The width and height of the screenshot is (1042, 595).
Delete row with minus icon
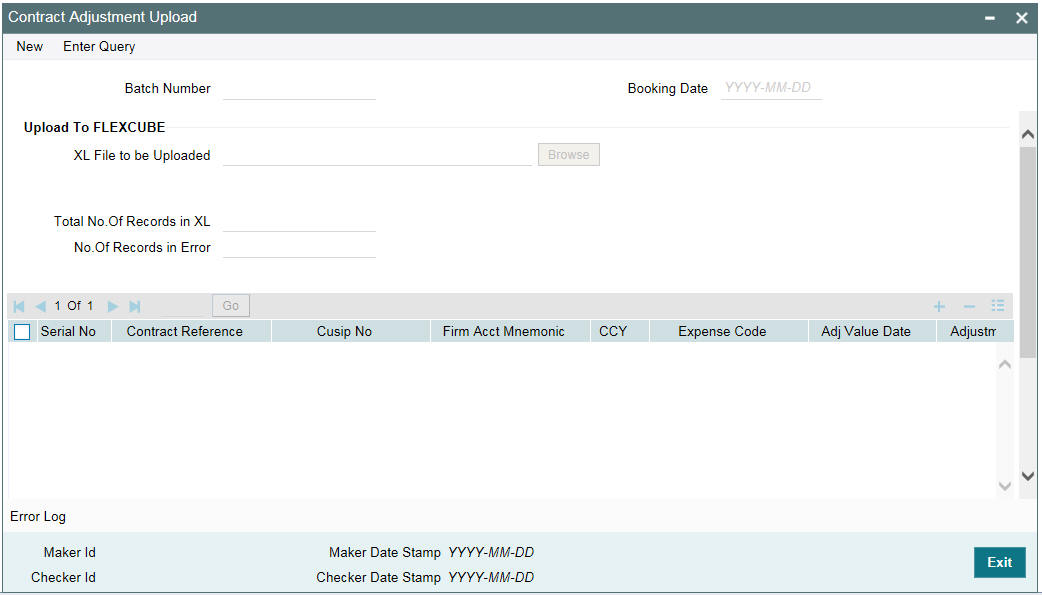(x=969, y=306)
